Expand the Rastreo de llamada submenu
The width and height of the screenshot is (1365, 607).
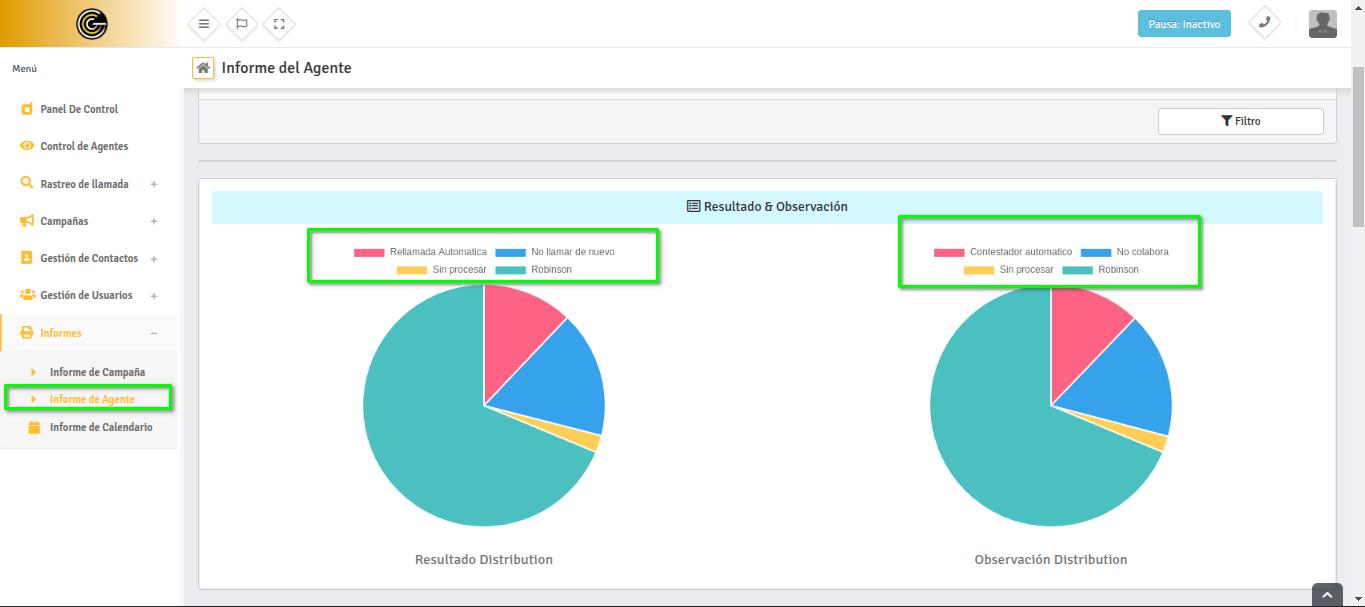click(x=153, y=184)
